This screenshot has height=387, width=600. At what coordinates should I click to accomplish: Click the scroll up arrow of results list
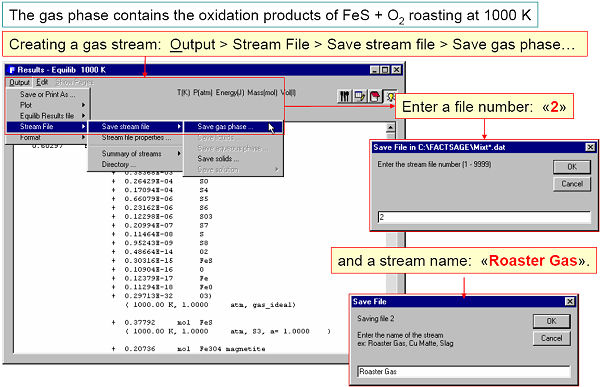click(390, 127)
